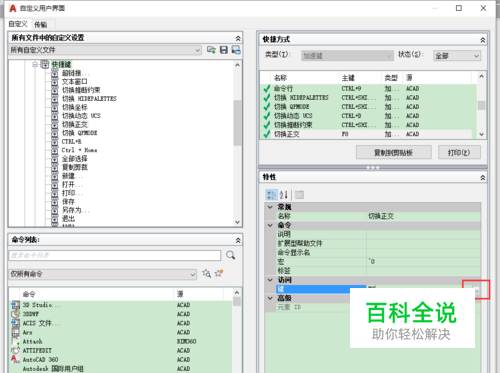Click the 打印 button

point(459,153)
